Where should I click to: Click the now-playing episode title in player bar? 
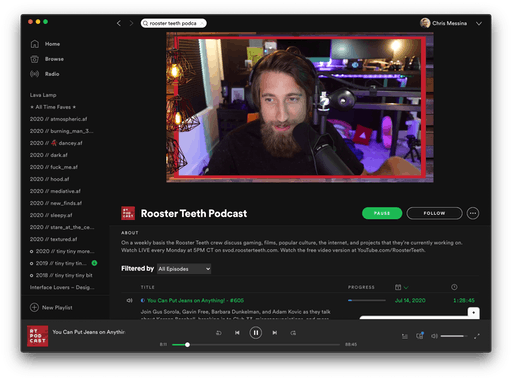[x=88, y=332]
